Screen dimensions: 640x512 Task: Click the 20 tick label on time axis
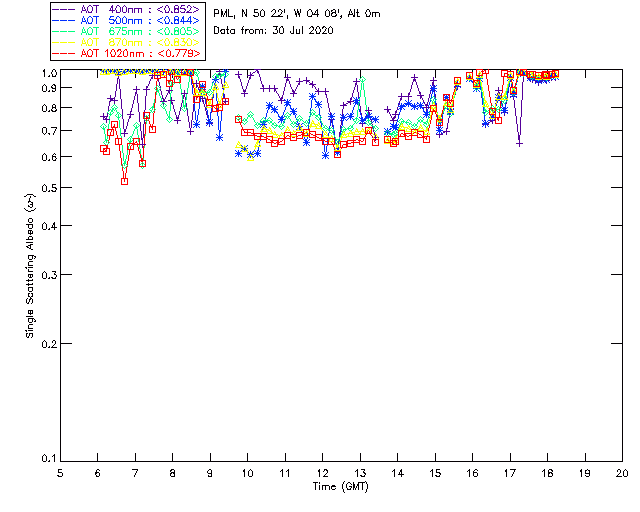(622, 474)
